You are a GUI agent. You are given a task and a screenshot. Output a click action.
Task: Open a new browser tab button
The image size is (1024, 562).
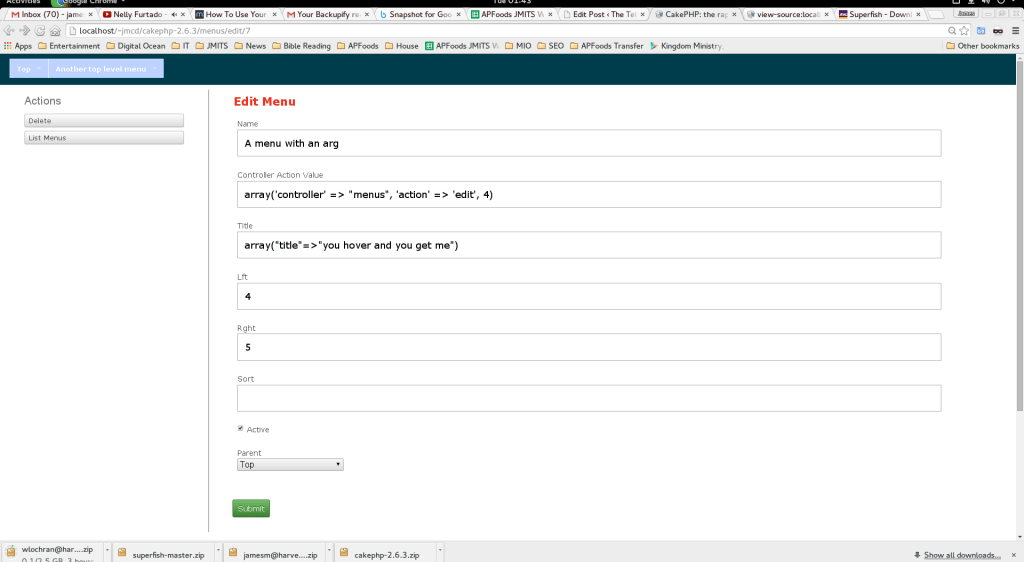tap(936, 14)
